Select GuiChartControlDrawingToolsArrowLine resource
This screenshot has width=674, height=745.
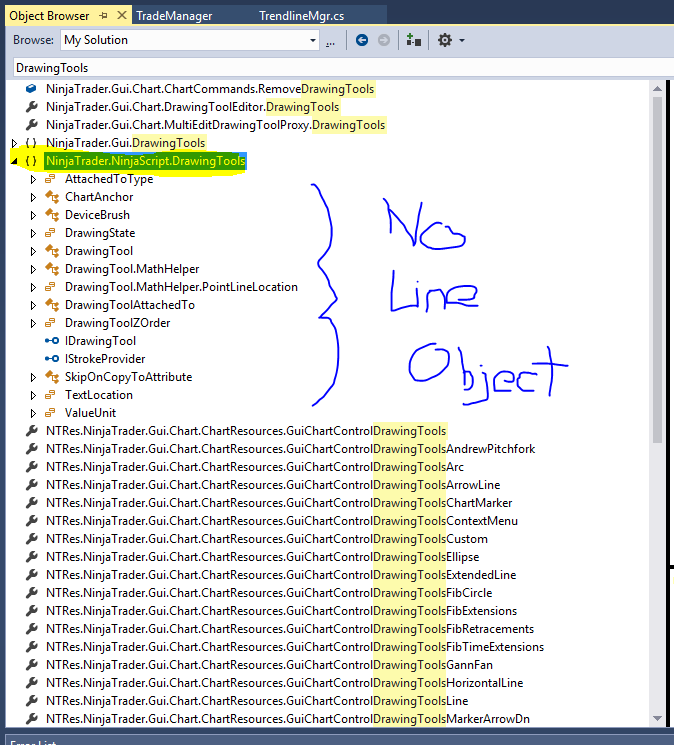pyautogui.click(x=273, y=485)
